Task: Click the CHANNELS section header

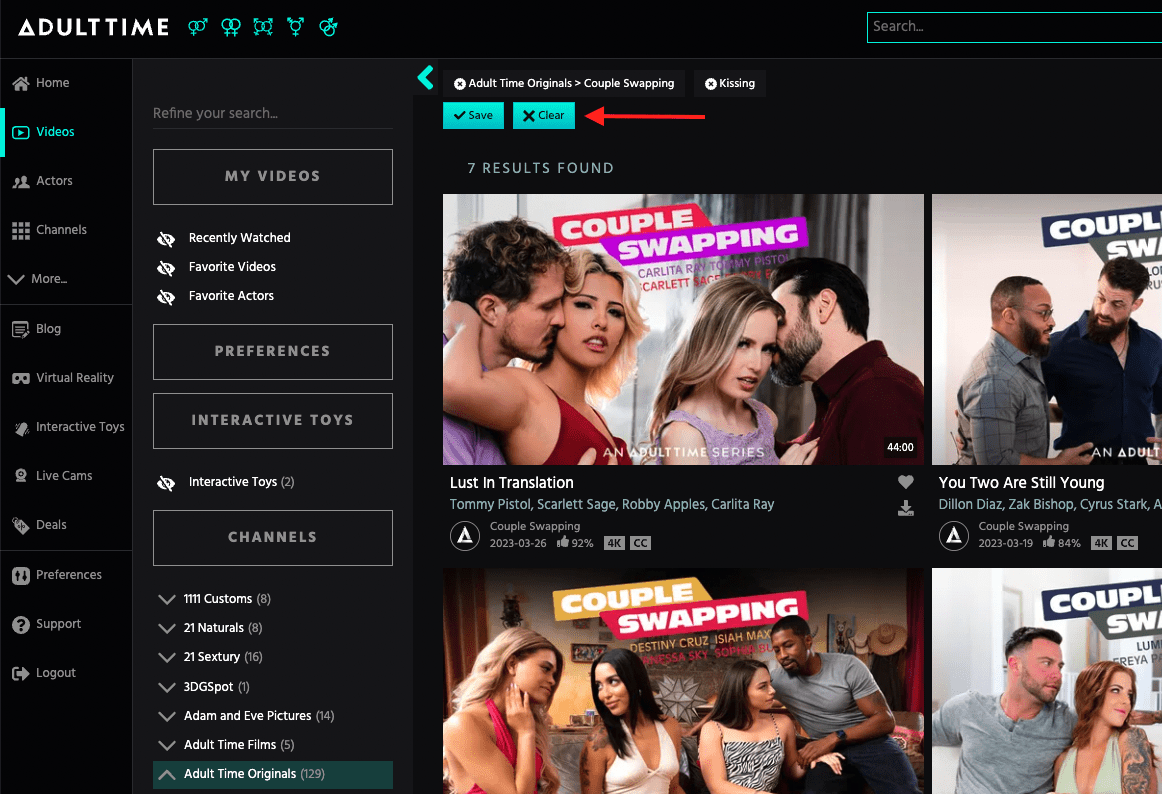Action: pyautogui.click(x=273, y=538)
